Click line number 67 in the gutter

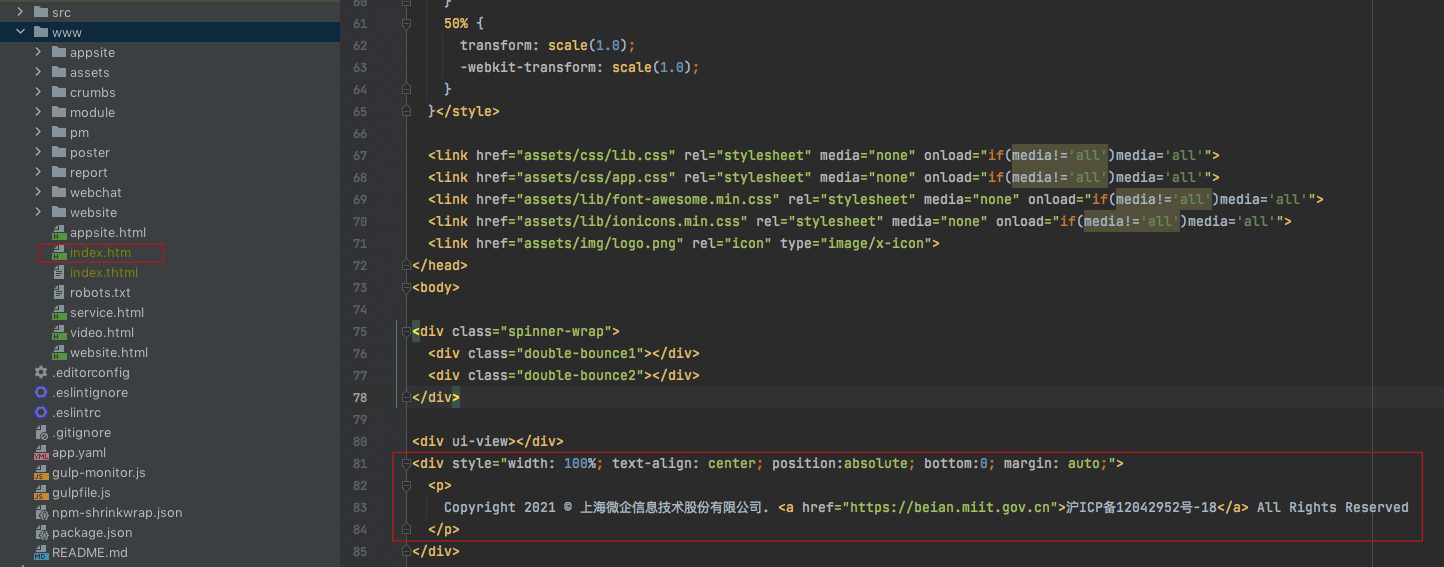360,155
